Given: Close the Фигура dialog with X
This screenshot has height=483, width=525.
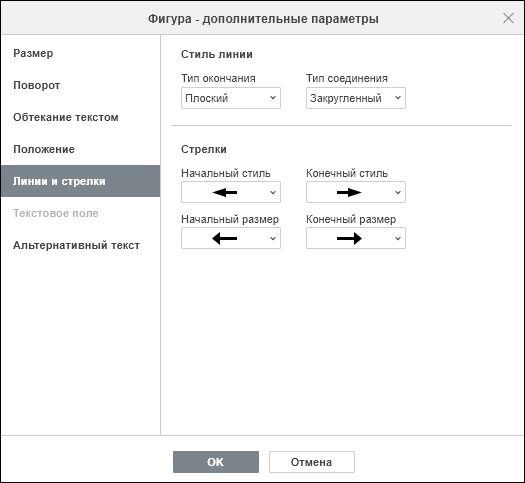Looking at the screenshot, I should [508, 18].
